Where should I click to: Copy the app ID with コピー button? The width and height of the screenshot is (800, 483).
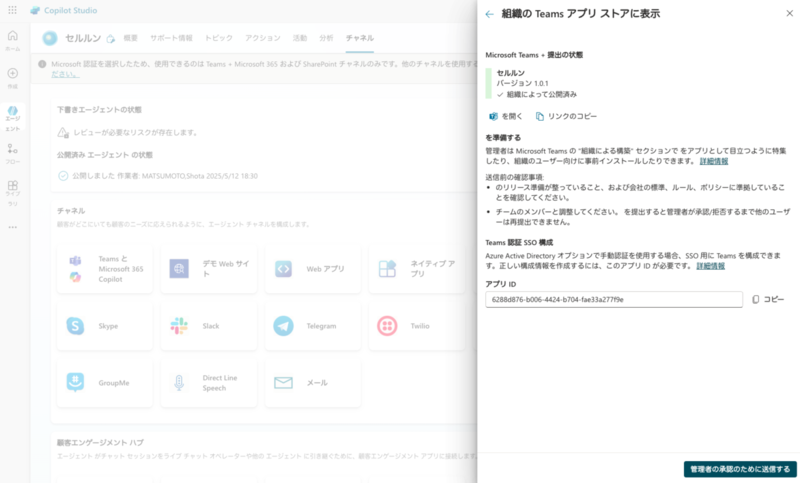click(x=768, y=299)
